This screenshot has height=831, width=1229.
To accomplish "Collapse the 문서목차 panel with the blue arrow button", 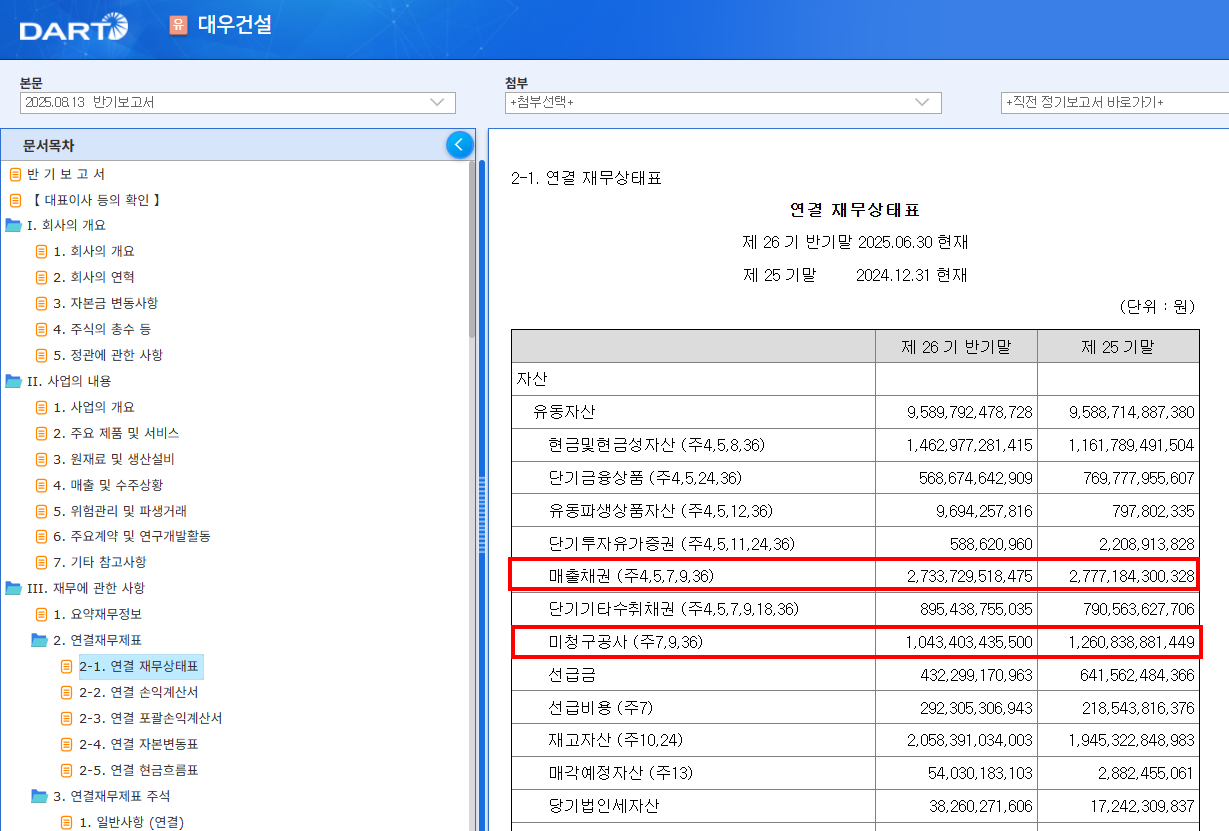I will [459, 145].
